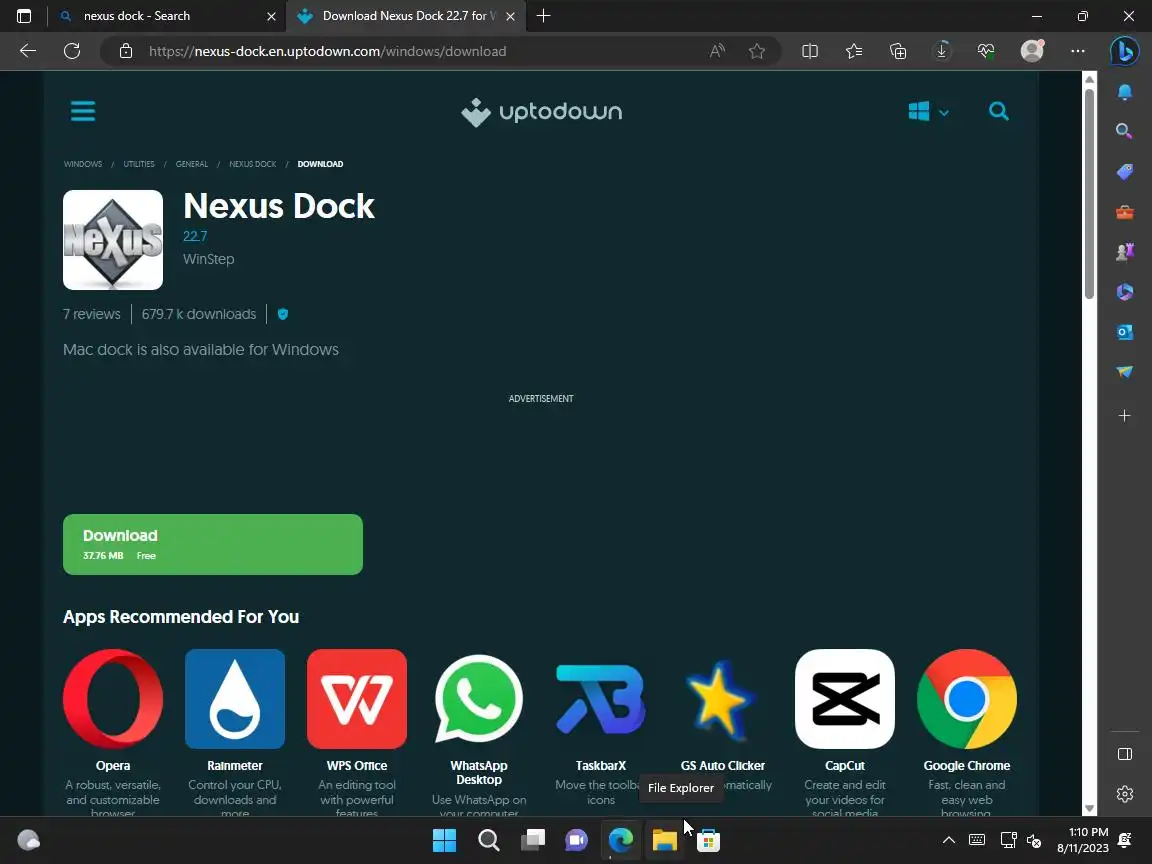Image resolution: width=1152 pixels, height=864 pixels.
Task: Click the Nexus Dock app logo
Action: pyautogui.click(x=113, y=240)
